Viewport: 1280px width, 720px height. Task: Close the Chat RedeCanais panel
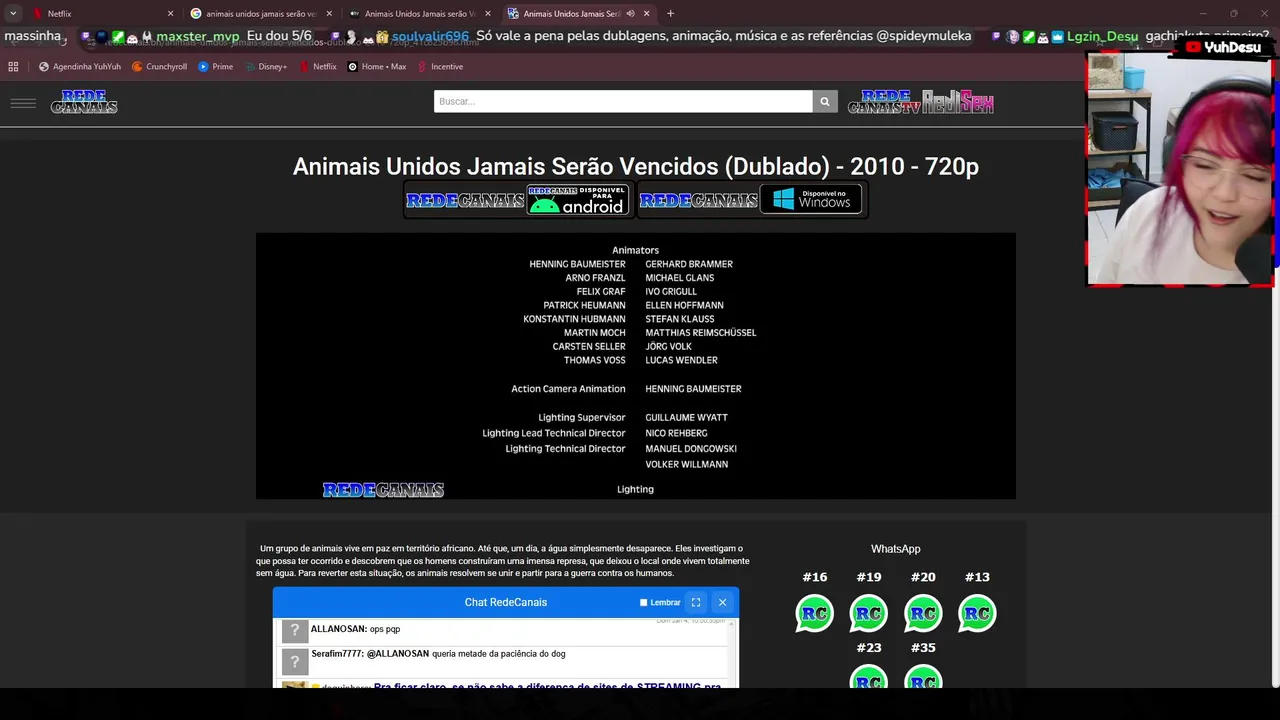point(722,602)
